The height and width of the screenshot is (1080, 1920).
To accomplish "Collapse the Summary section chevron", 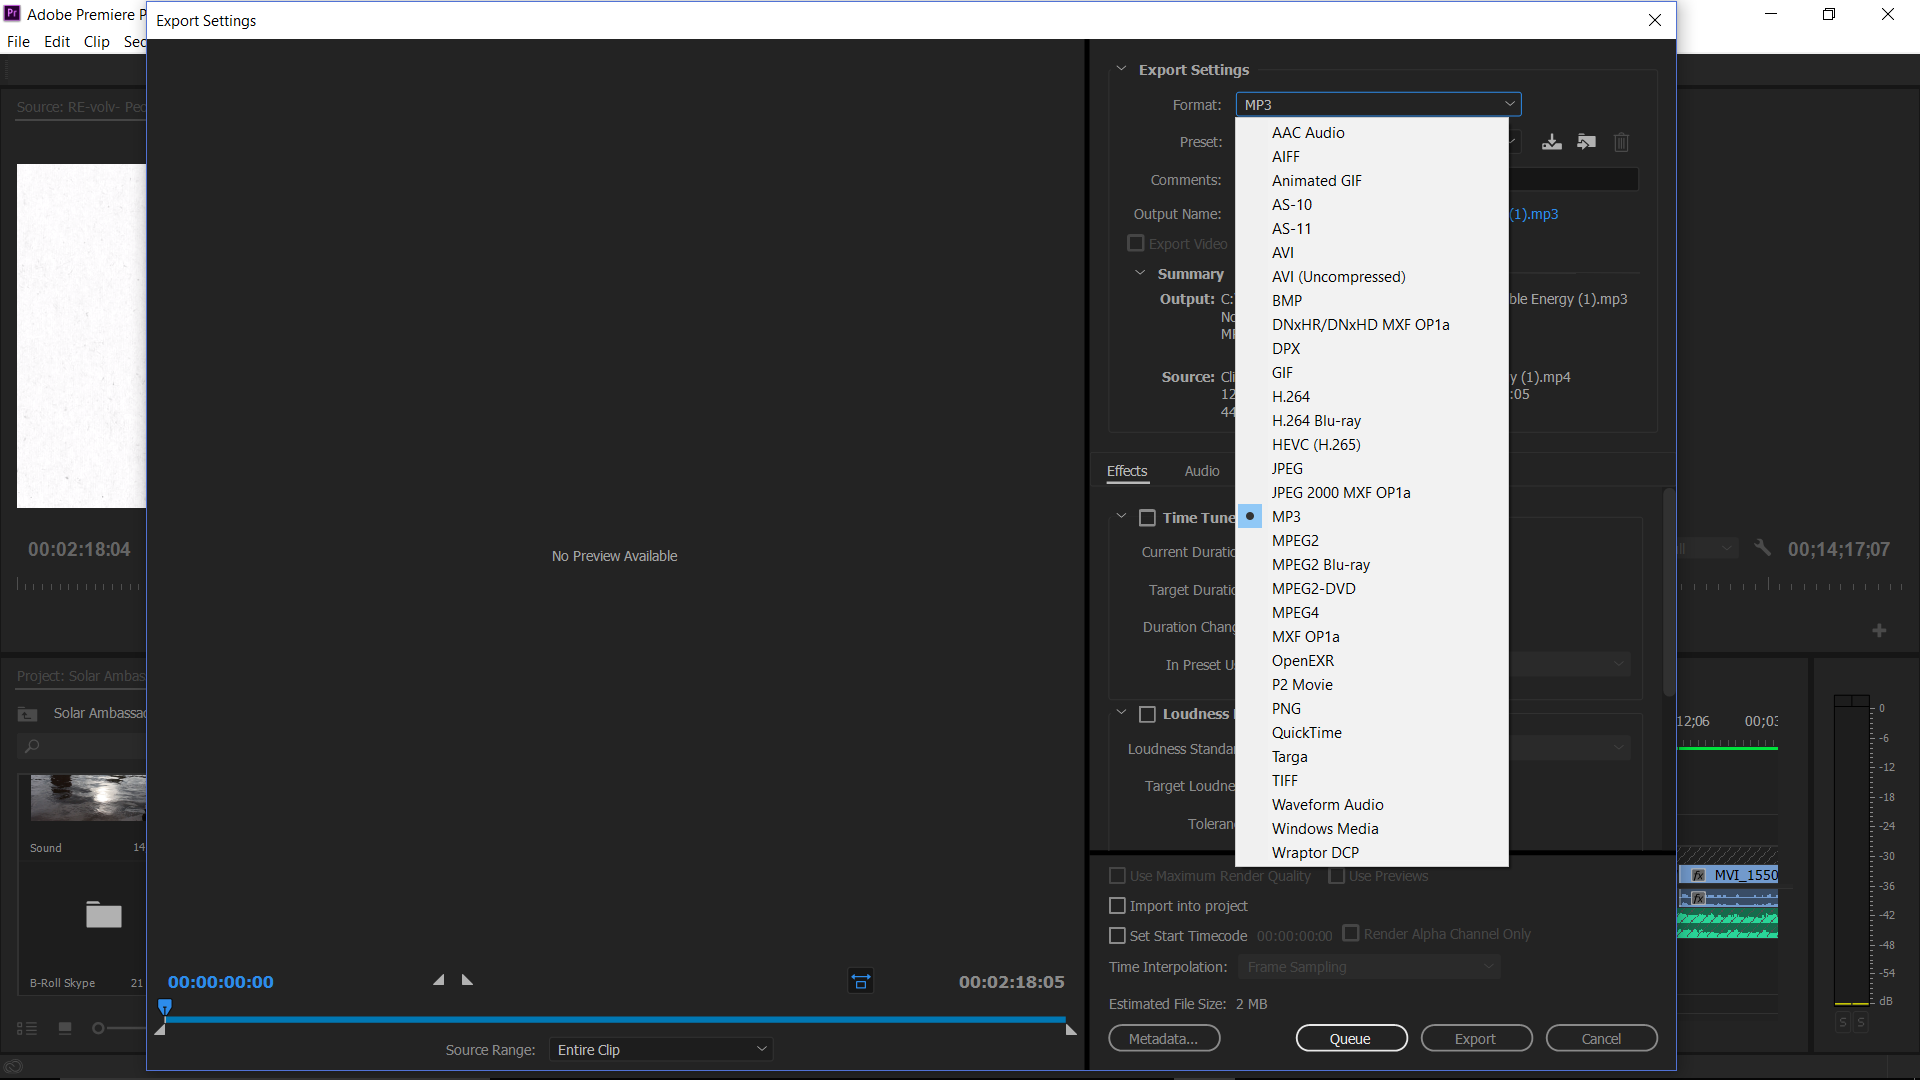I will pos(1140,273).
